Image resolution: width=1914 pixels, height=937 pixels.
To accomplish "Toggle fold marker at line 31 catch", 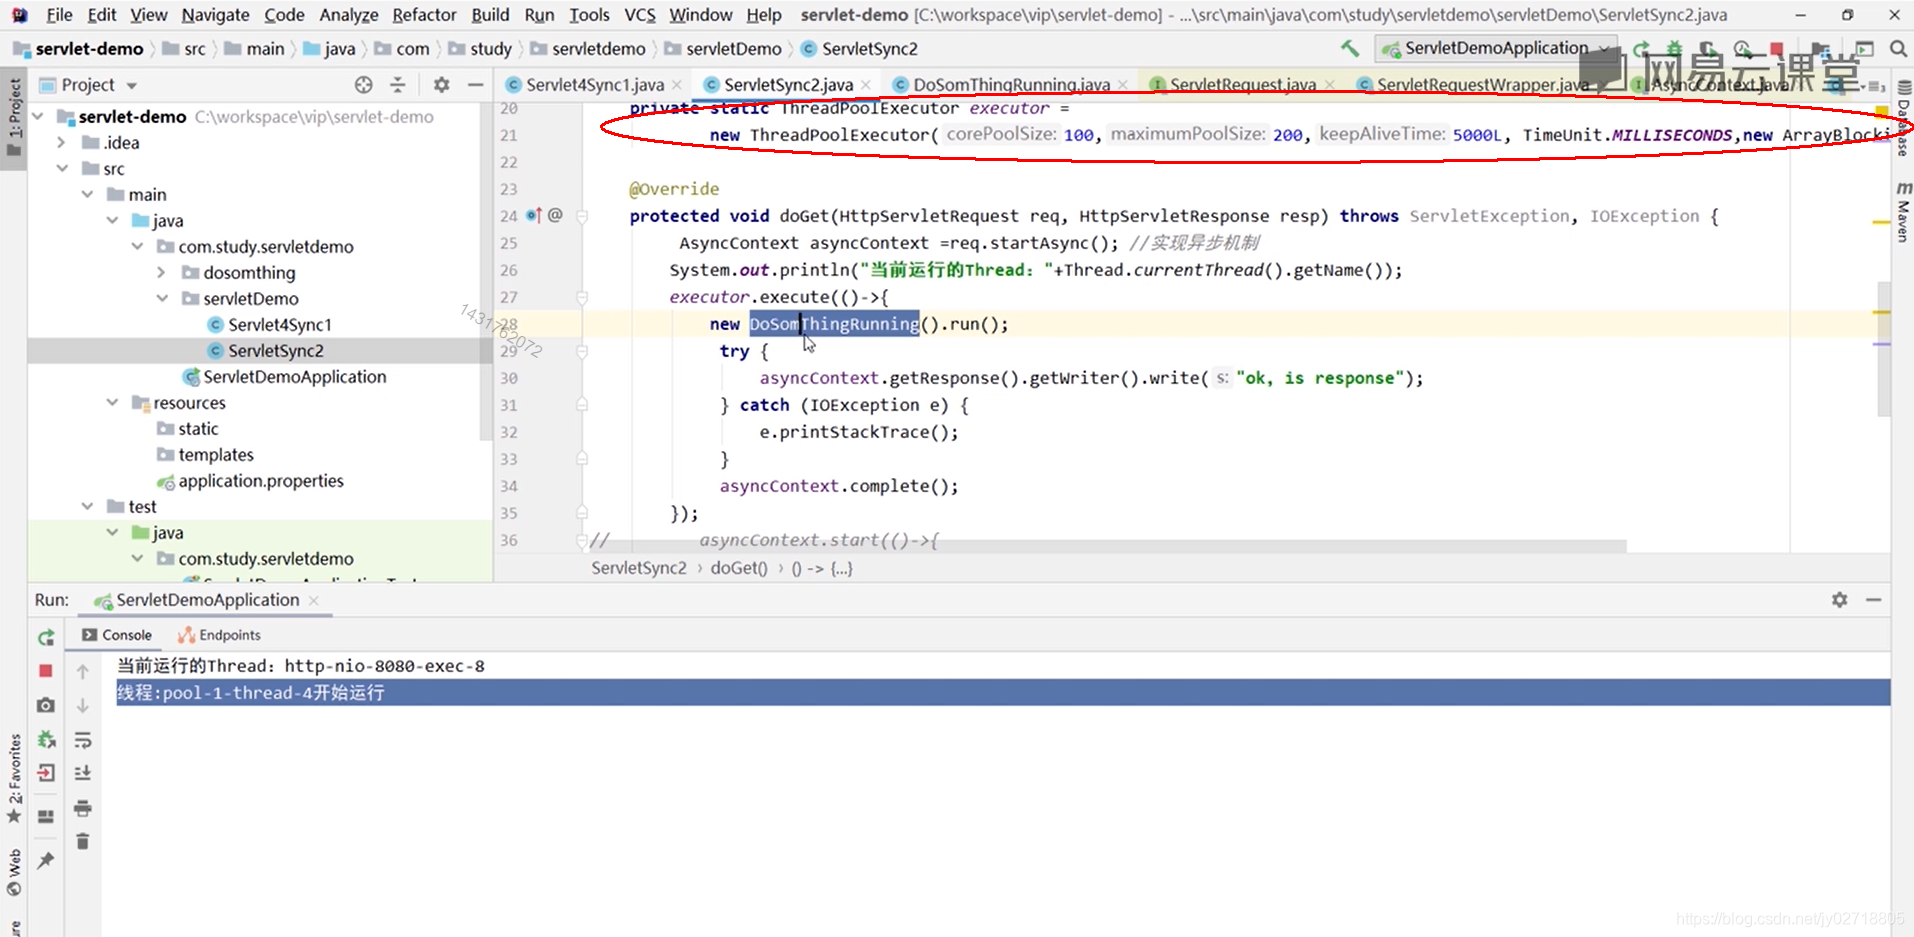I will point(582,405).
